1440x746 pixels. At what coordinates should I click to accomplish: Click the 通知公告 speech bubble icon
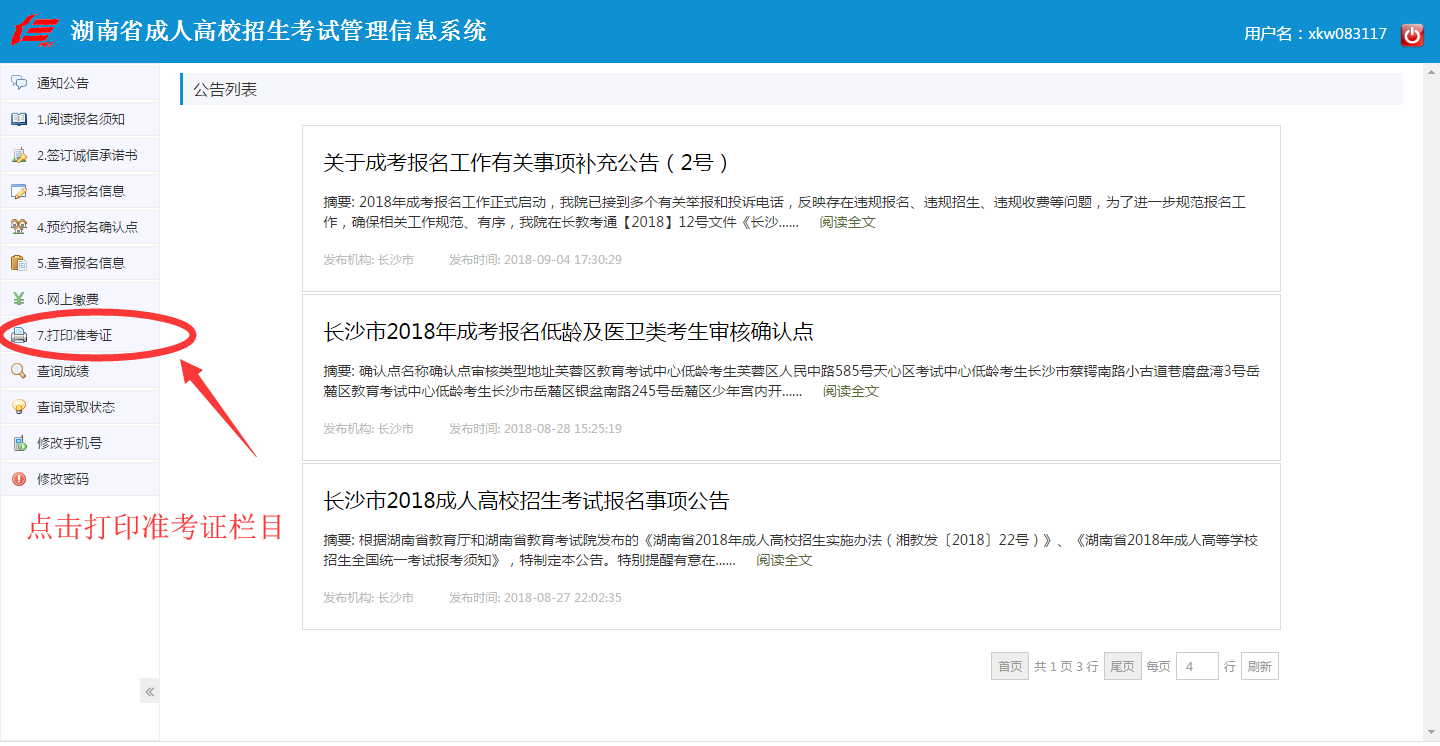point(19,83)
